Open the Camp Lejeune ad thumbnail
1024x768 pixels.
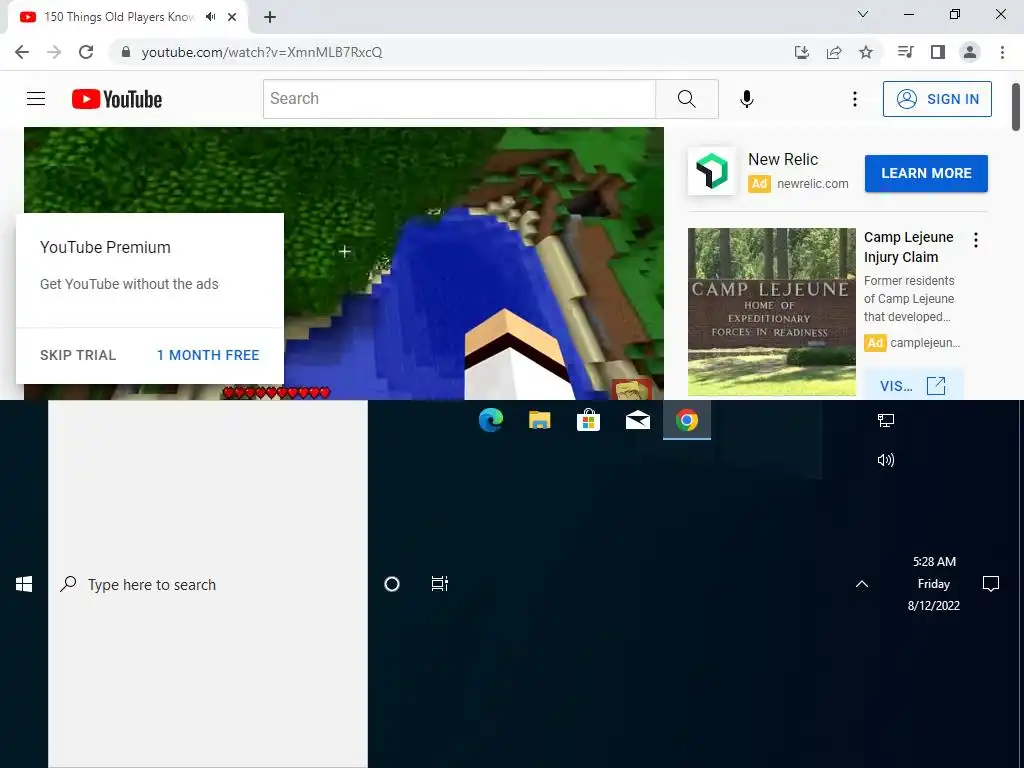pos(771,312)
